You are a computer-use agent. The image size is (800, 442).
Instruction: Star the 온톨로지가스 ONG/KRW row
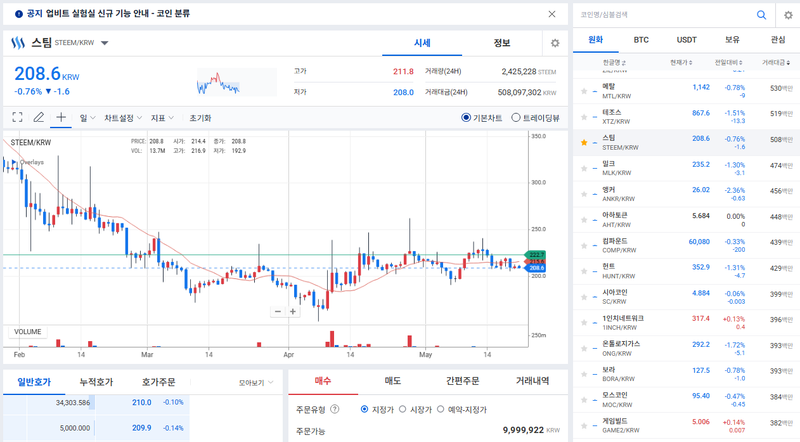pos(584,348)
